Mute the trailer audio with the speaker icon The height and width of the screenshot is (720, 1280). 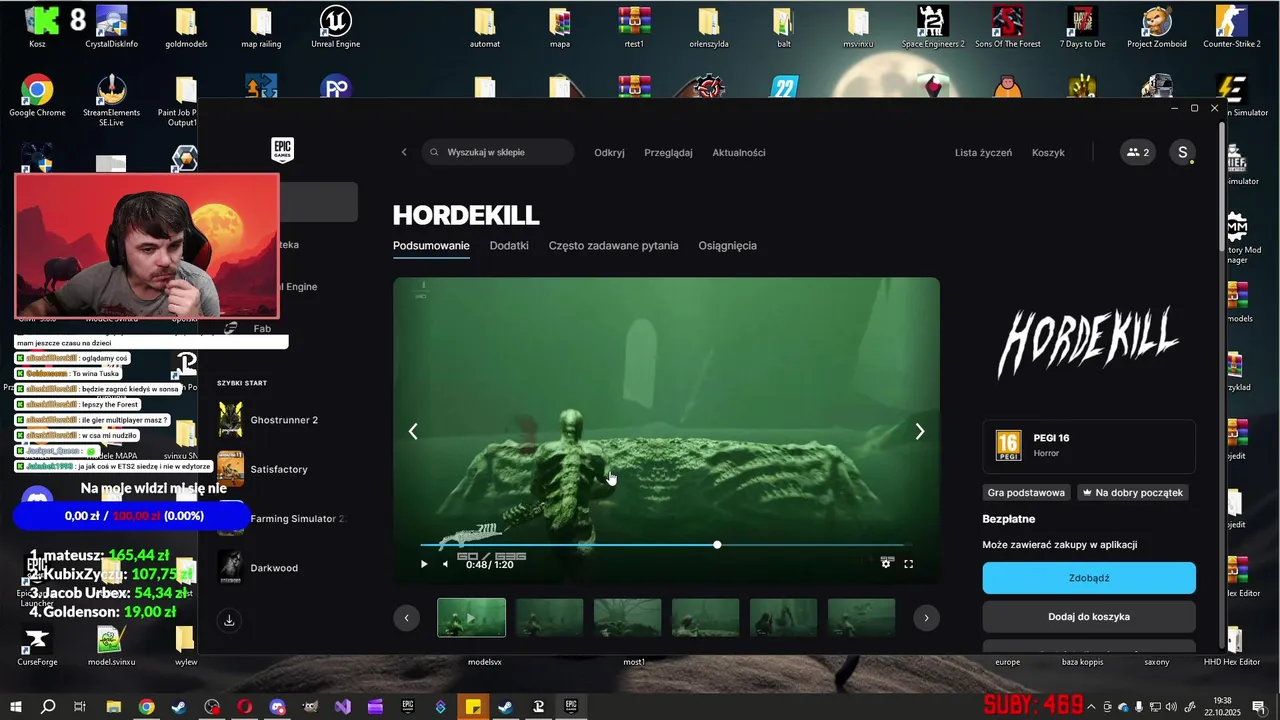coord(445,564)
